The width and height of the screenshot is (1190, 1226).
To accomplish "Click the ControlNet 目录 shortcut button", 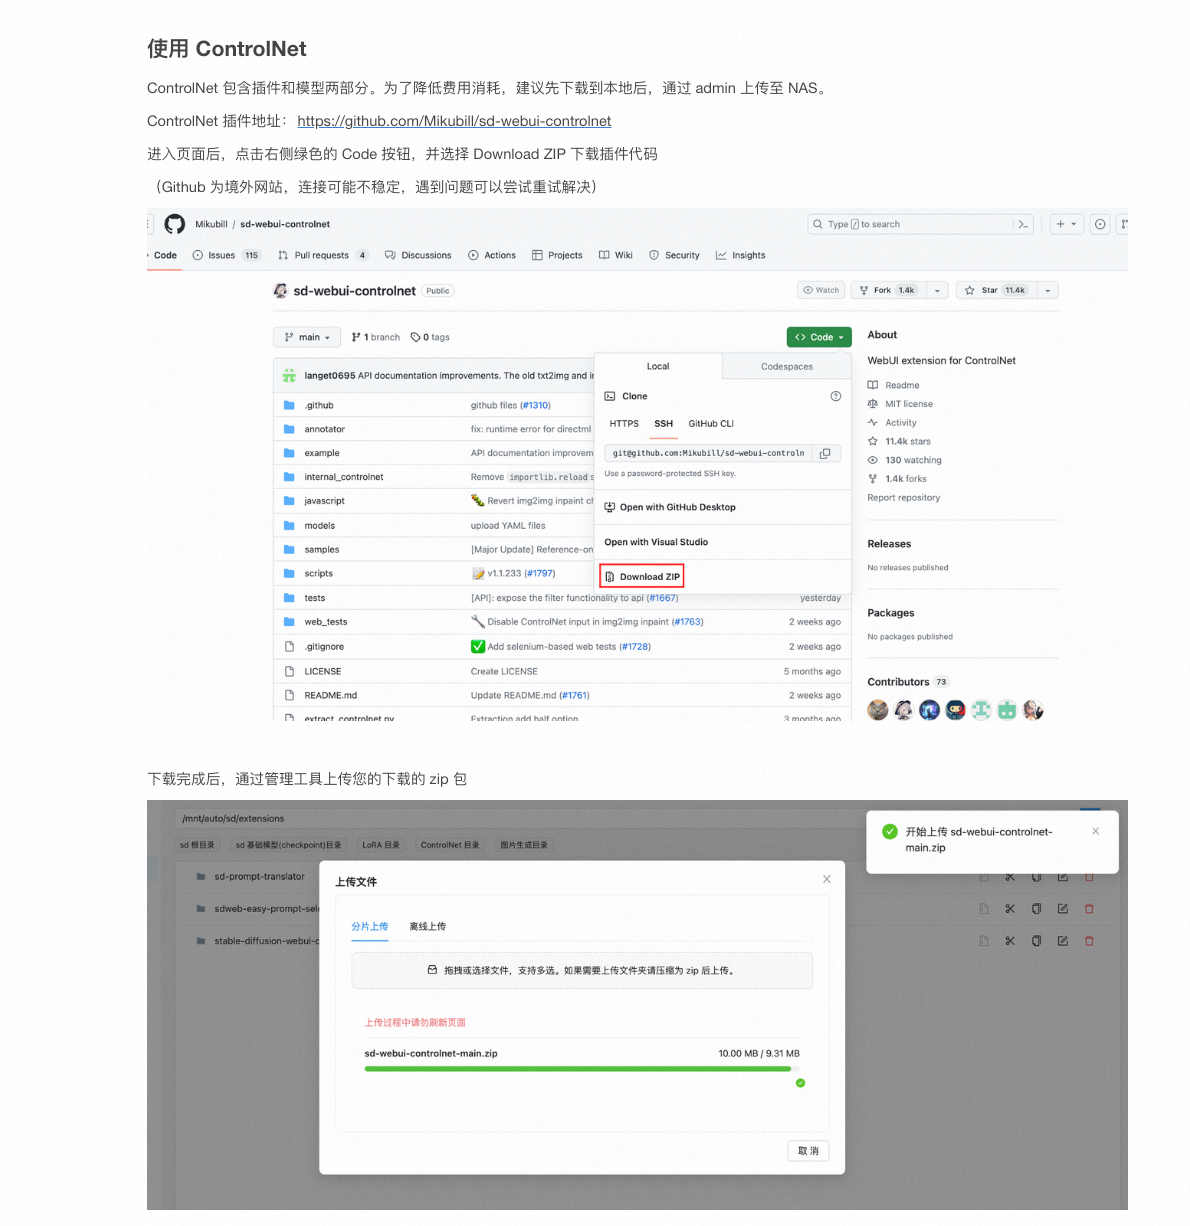I will coord(450,845).
